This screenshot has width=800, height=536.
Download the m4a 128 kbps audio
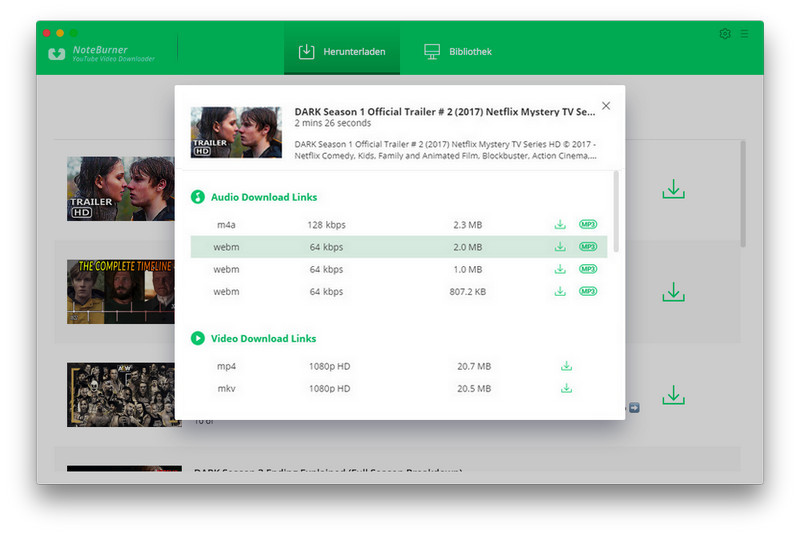560,224
